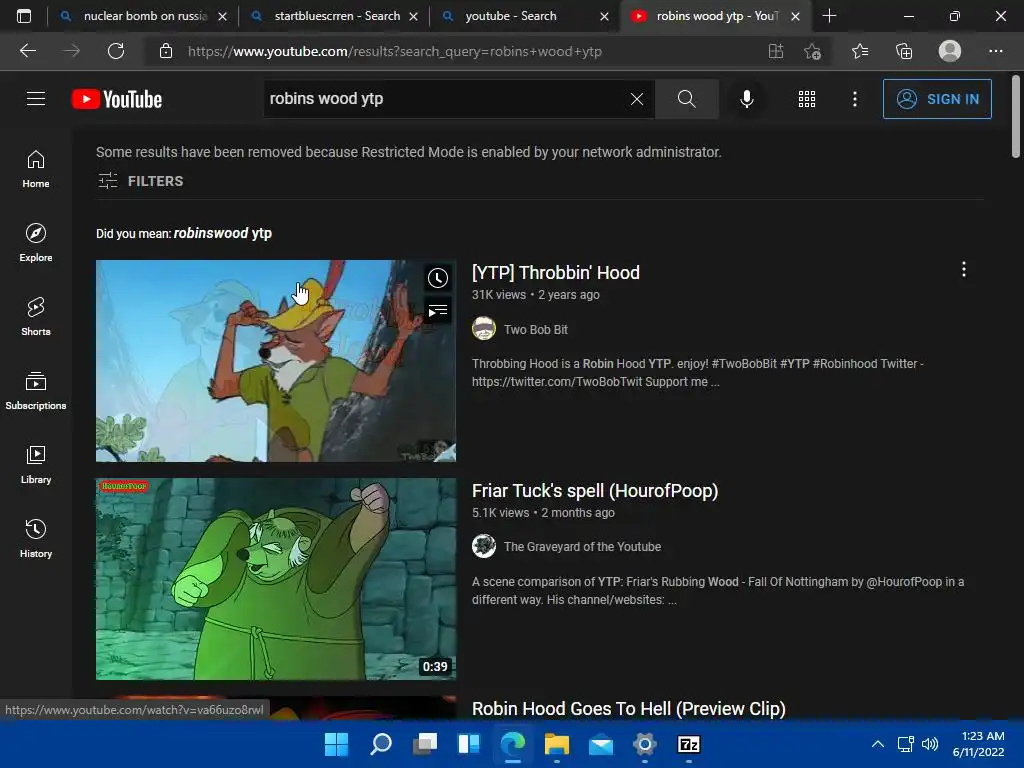Open the Edge tab actions menu
This screenshot has width=1024, height=768.
(24, 16)
